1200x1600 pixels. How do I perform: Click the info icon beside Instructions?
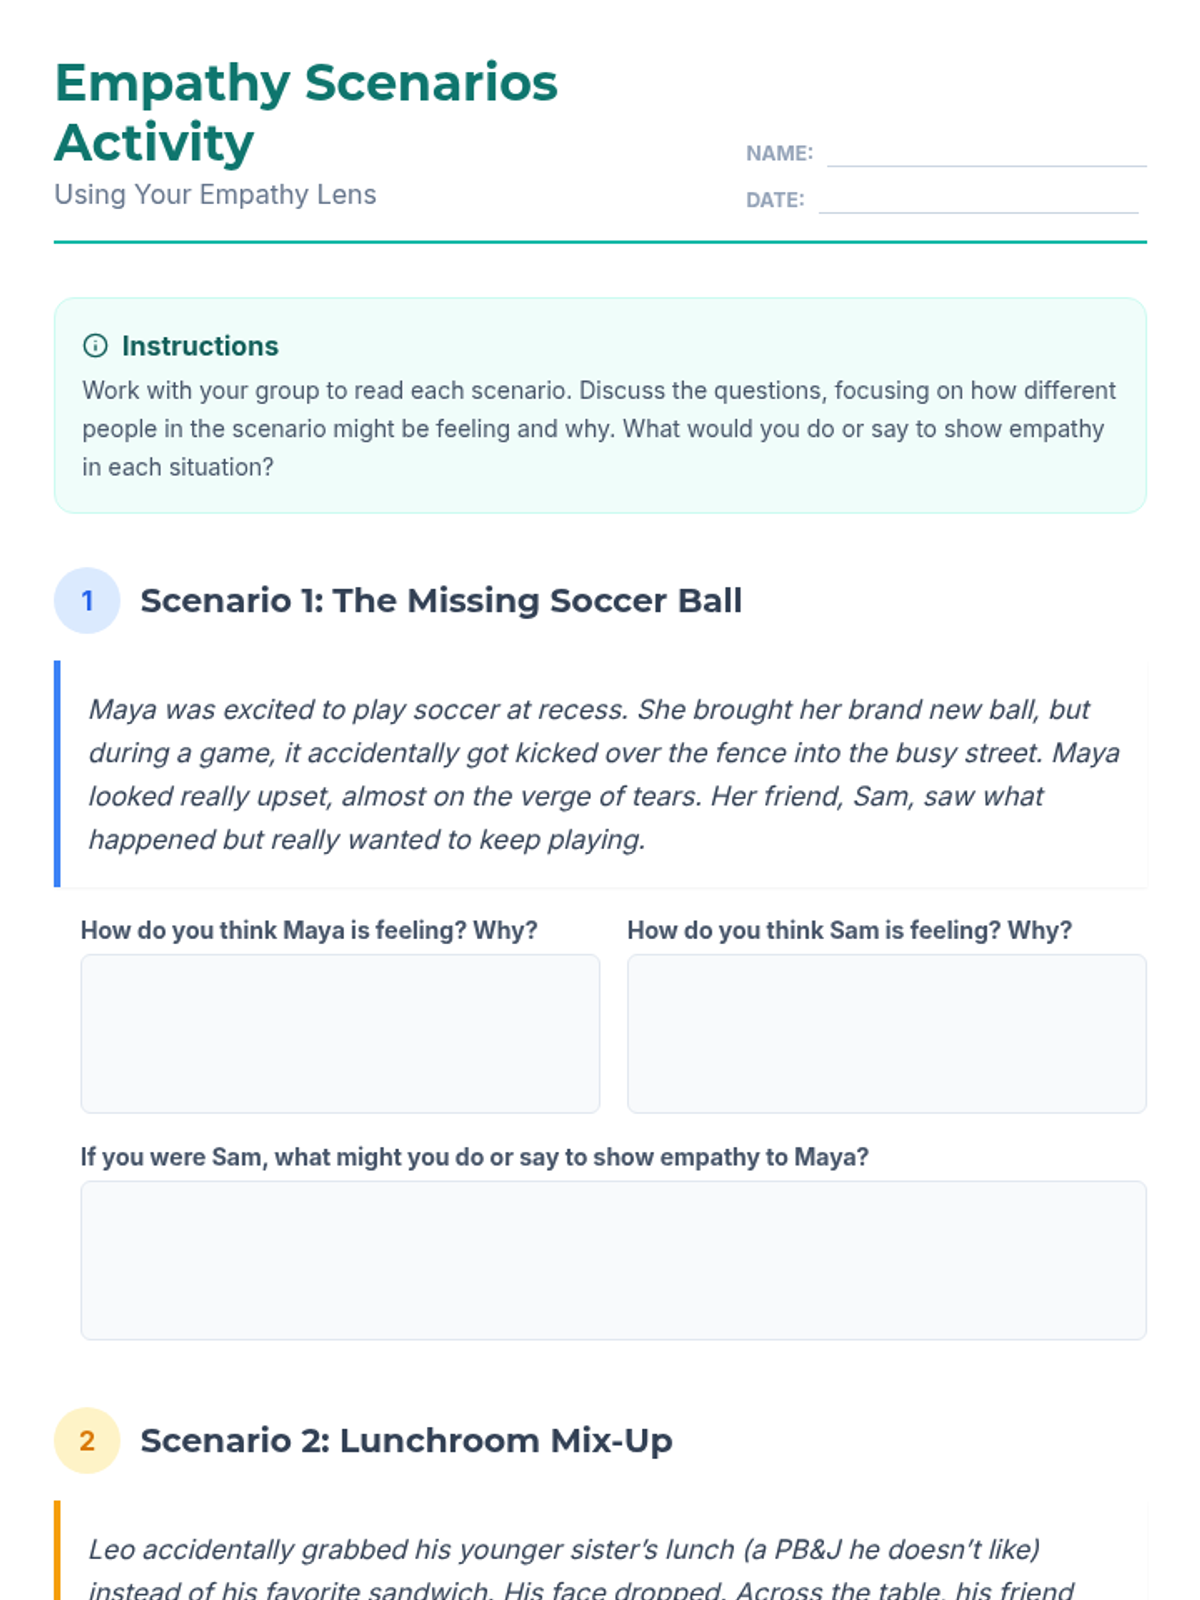(95, 346)
